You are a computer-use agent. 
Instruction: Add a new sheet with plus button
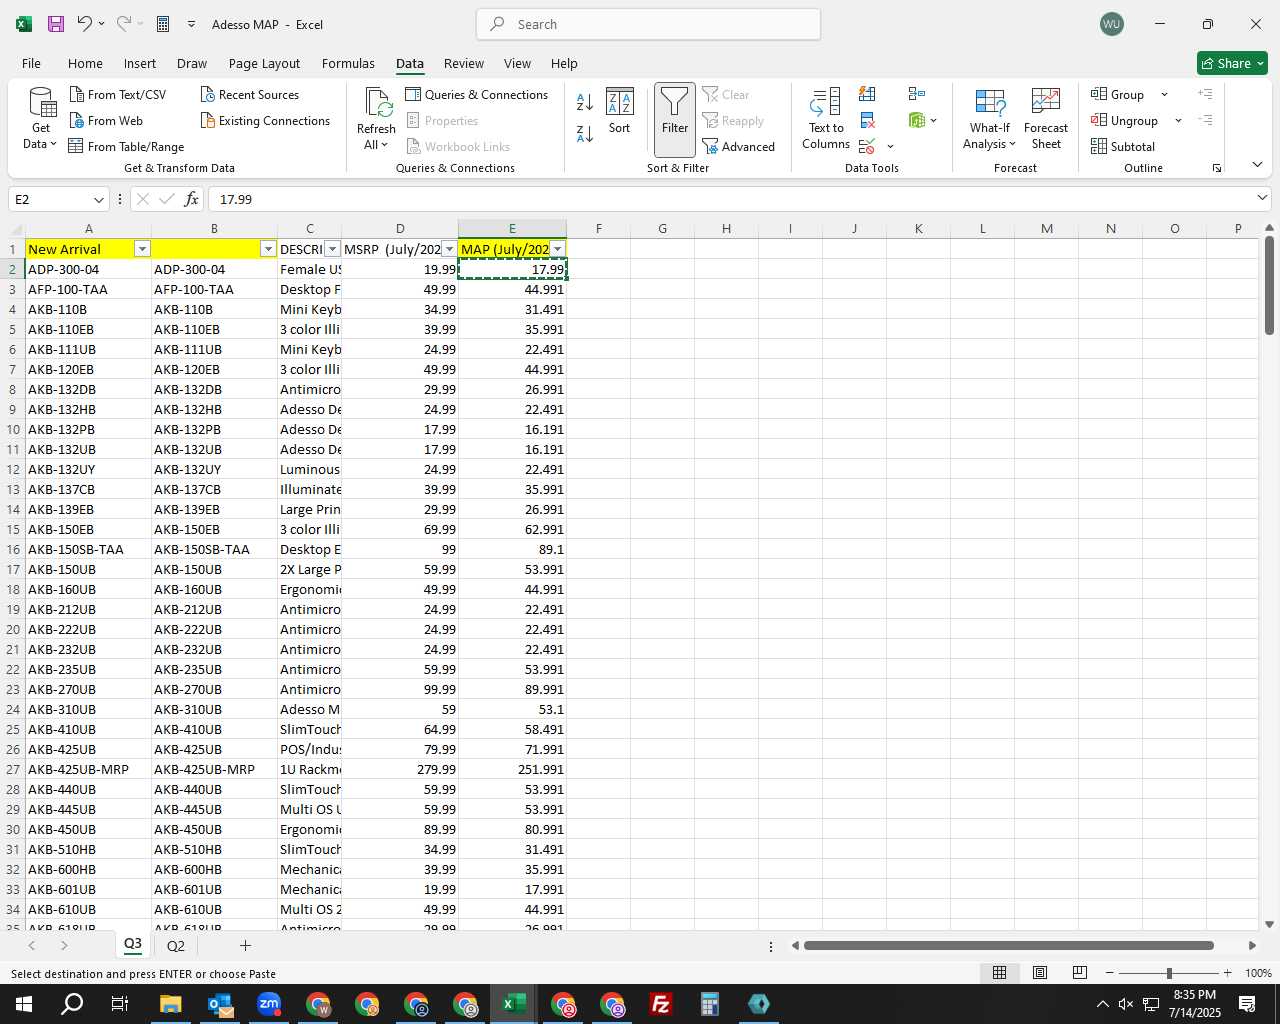[245, 945]
